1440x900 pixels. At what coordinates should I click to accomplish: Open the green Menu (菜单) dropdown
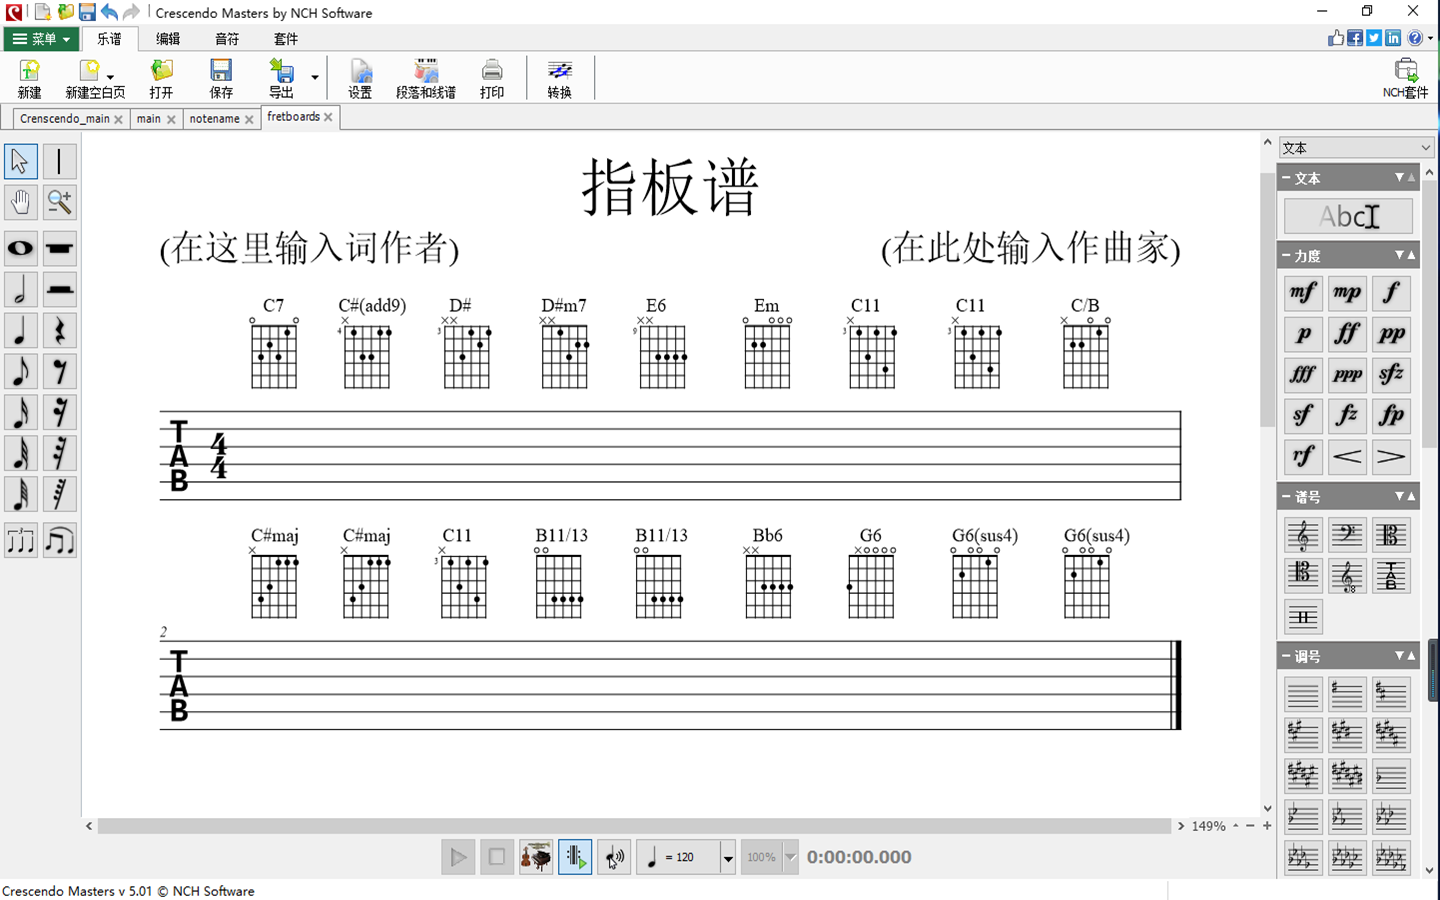click(x=41, y=39)
